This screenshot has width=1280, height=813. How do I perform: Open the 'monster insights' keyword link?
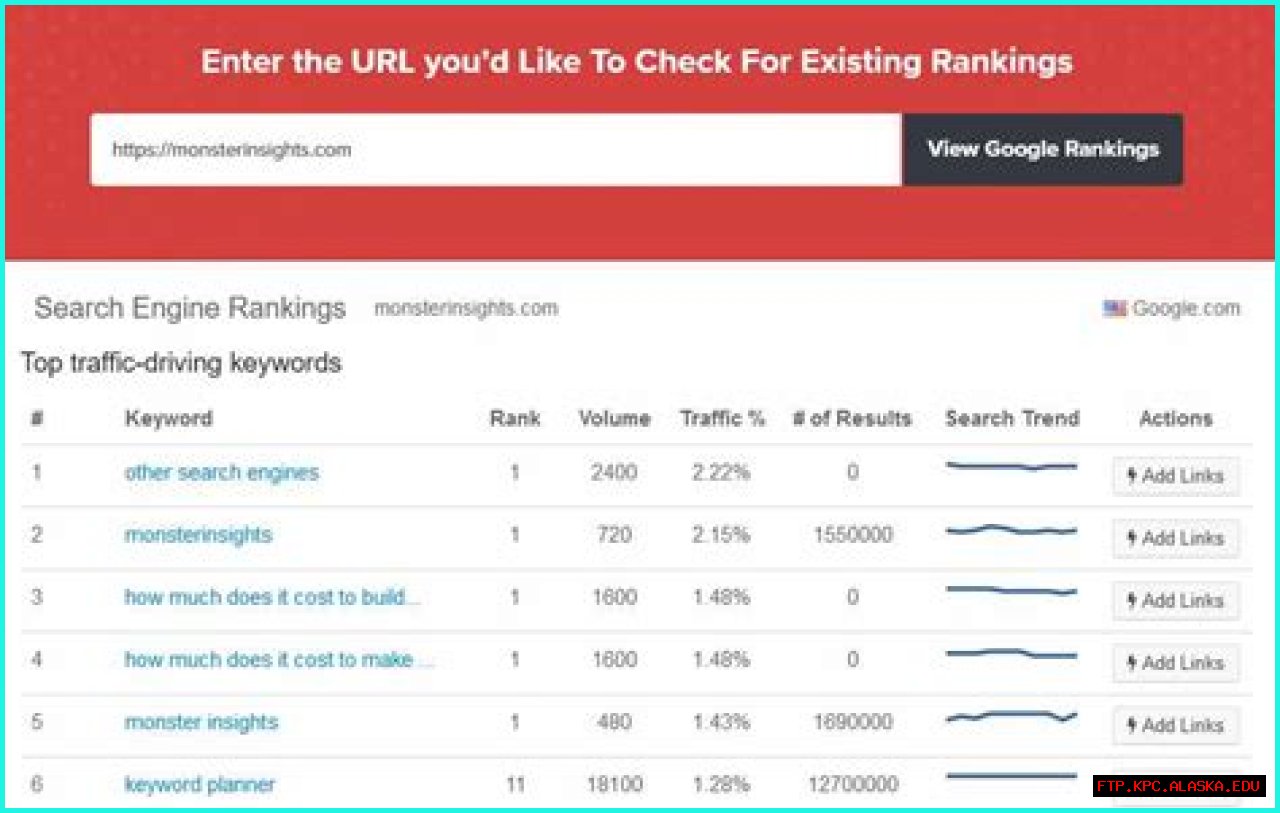point(201,722)
